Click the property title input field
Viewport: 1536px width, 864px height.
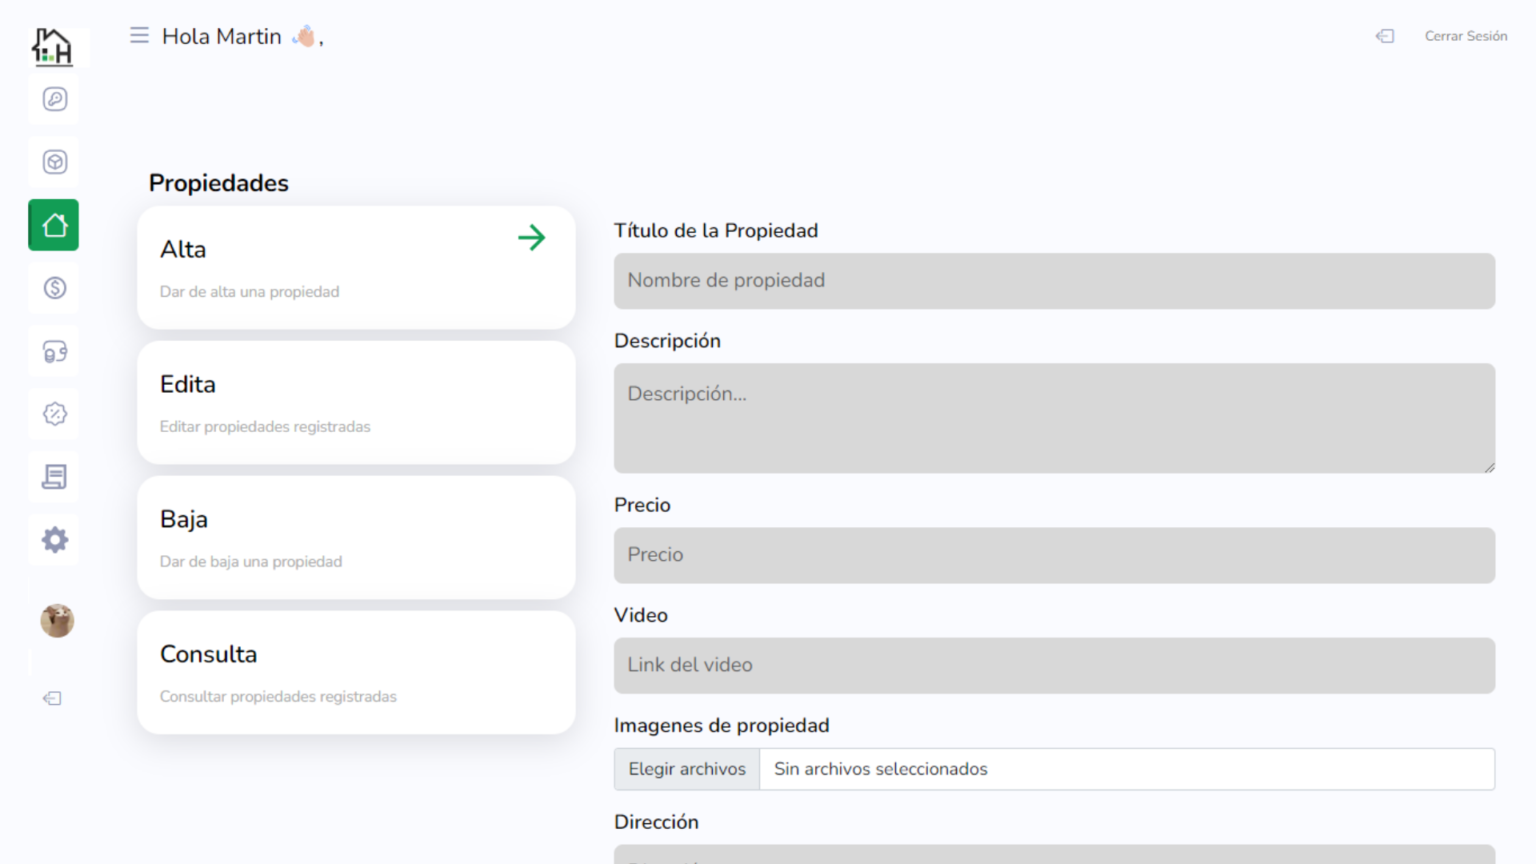1053,281
